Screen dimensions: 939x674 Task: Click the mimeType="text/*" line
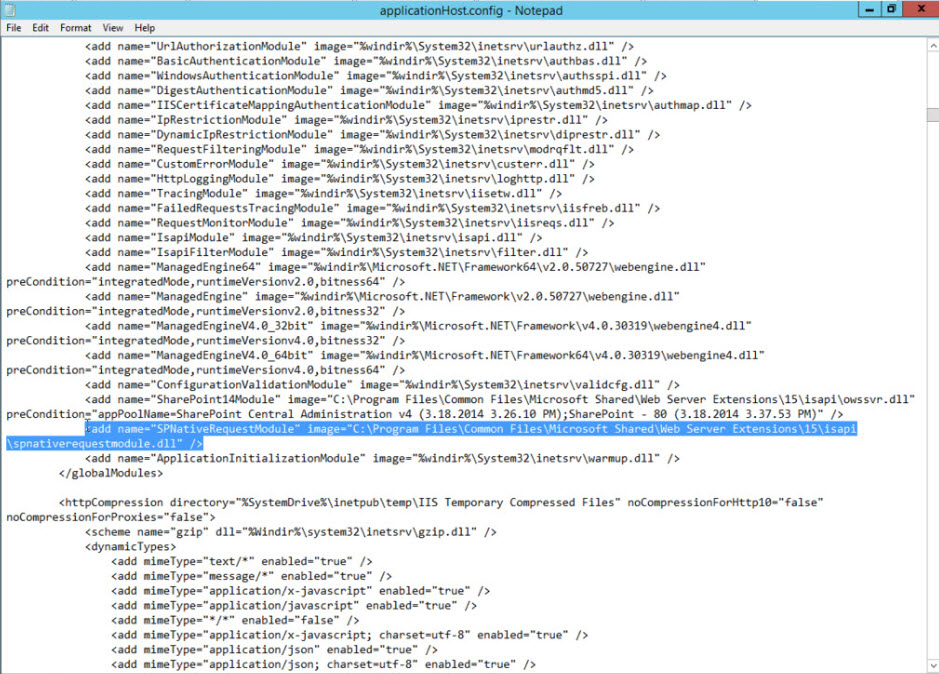(x=241, y=561)
